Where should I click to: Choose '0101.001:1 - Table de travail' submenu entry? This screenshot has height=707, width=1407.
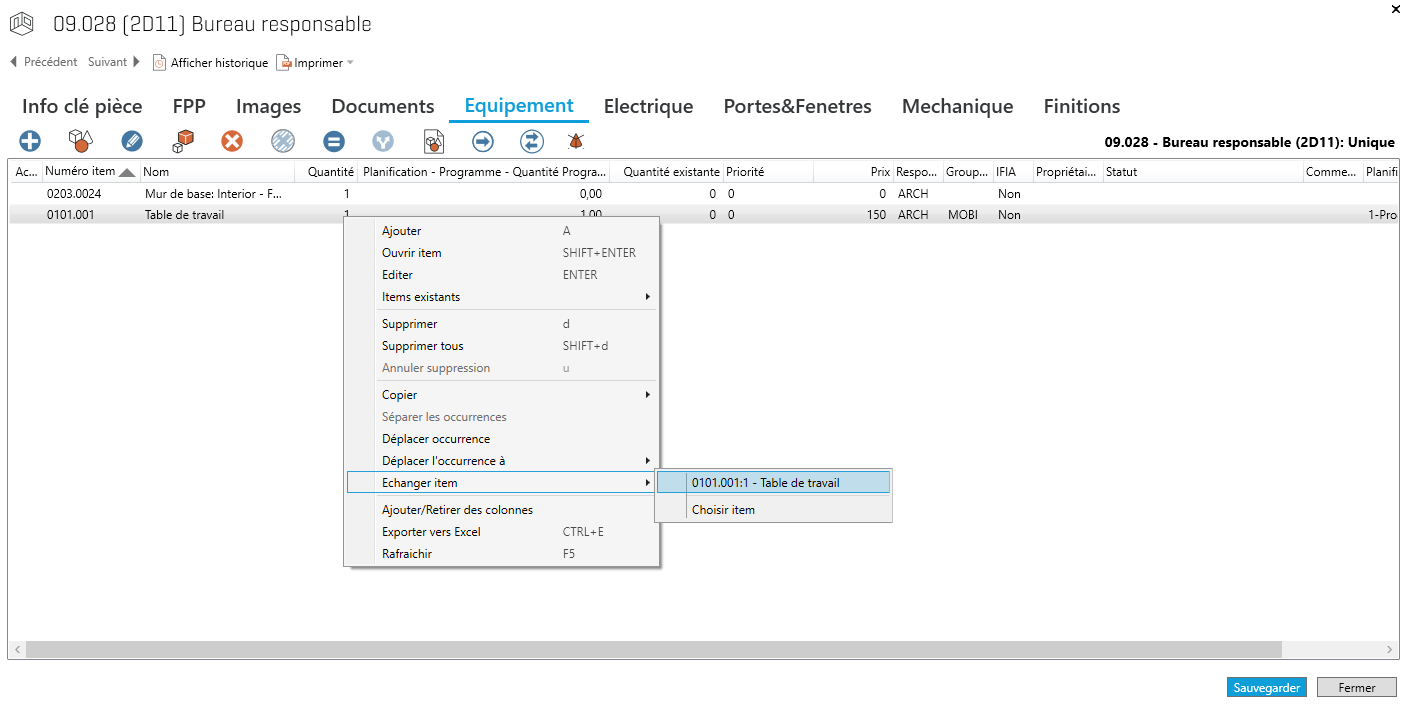click(772, 483)
